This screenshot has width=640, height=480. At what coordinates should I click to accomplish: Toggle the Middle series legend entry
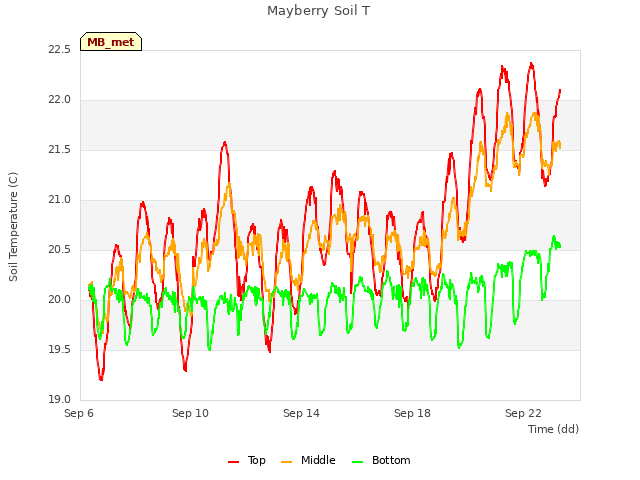click(x=308, y=460)
